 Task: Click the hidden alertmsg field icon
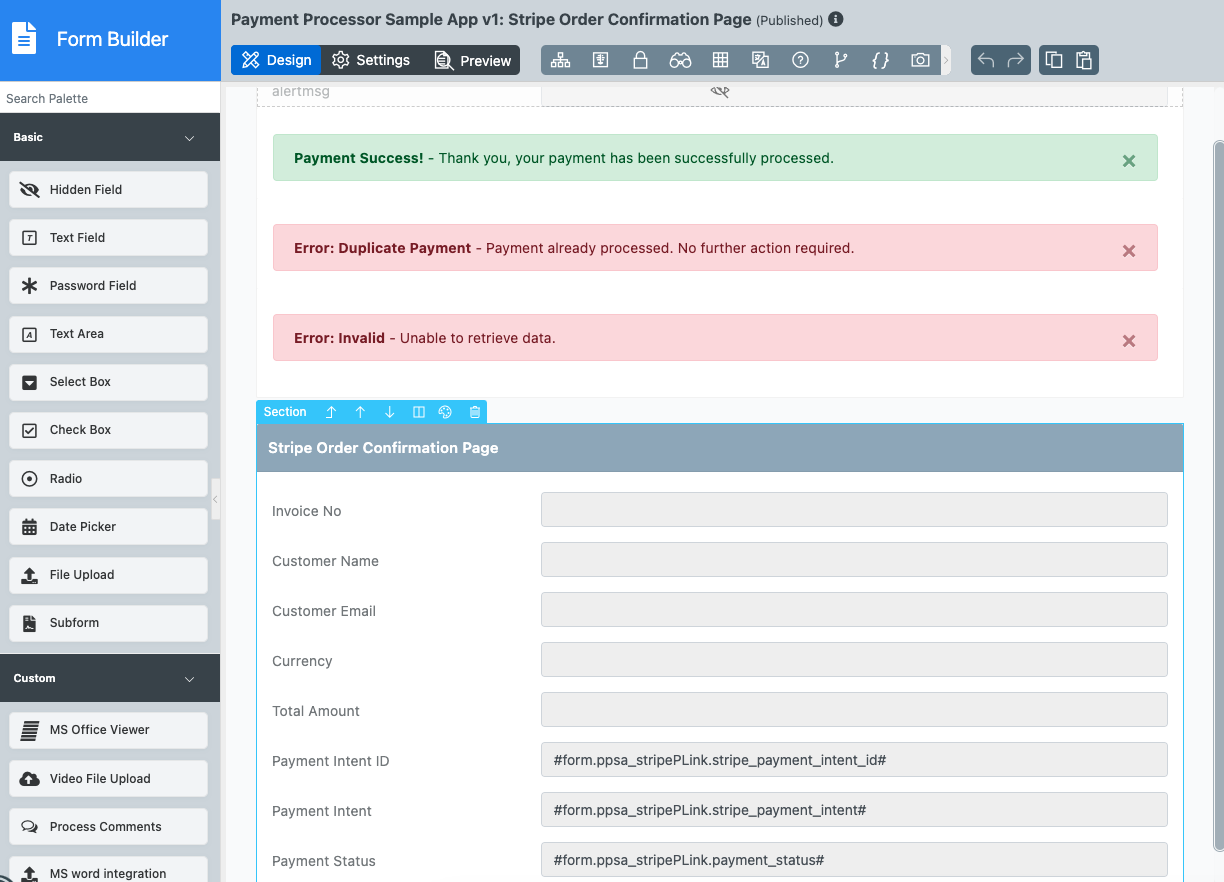(x=720, y=92)
